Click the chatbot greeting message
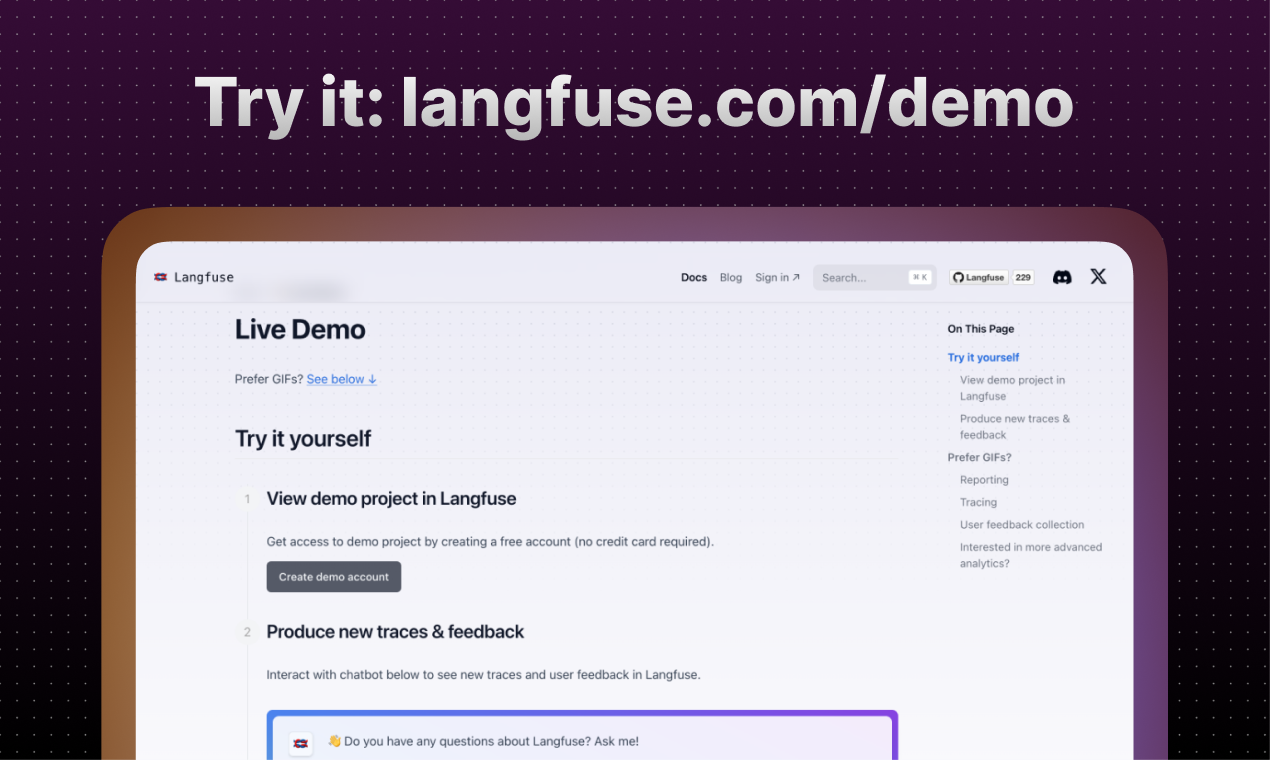Viewport: 1270px width, 760px height. pyautogui.click(x=483, y=741)
